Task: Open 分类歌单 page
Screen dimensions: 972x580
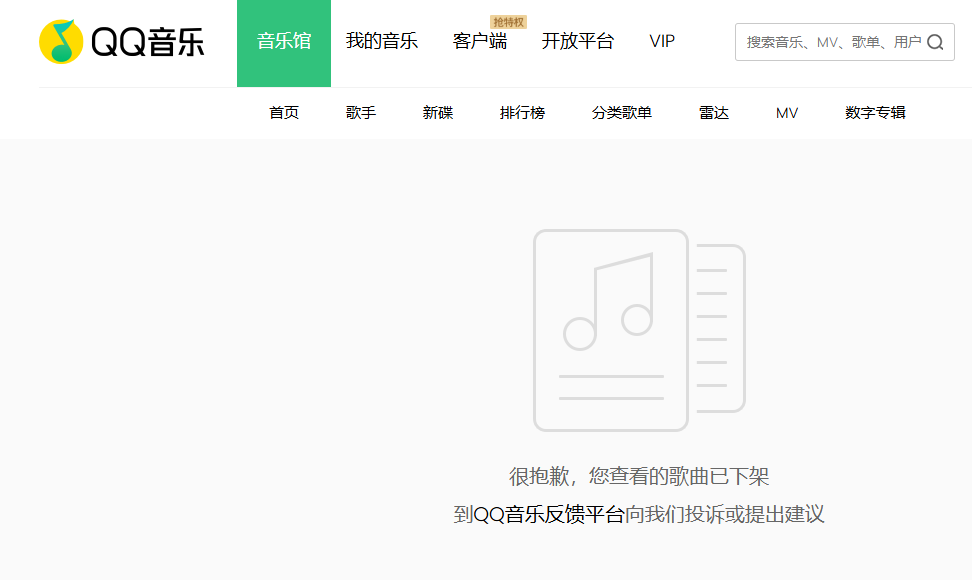Action: tap(622, 113)
